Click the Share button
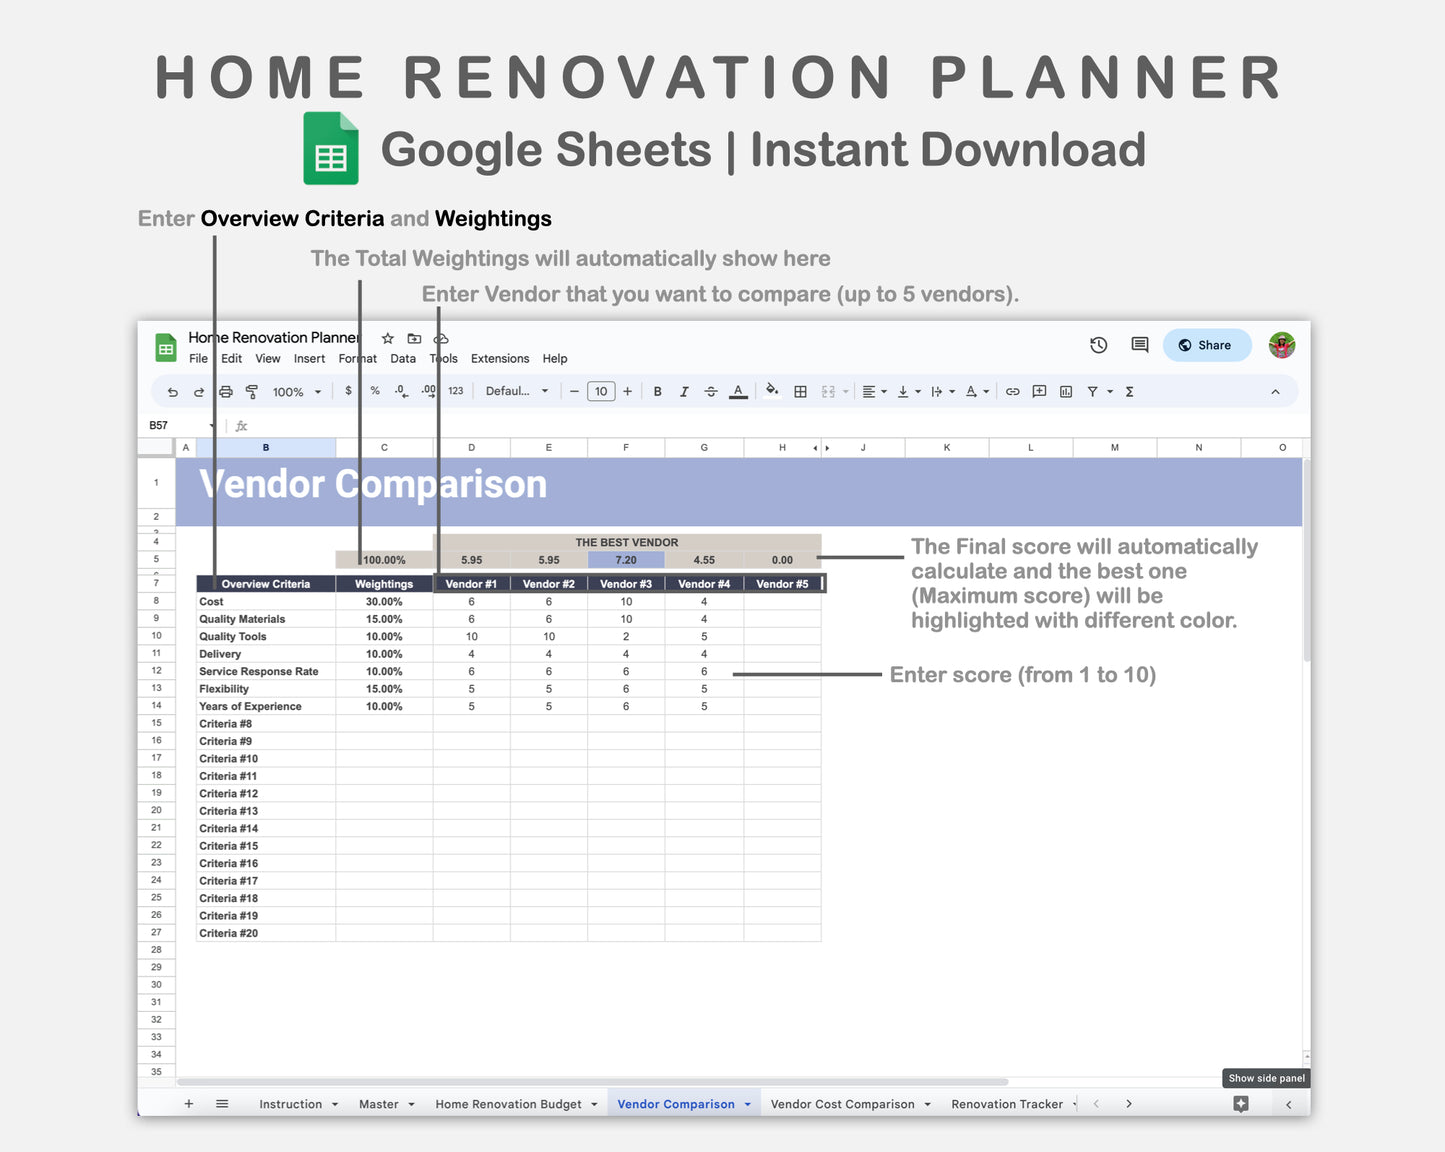Screen dimensions: 1445x1152 point(1207,345)
